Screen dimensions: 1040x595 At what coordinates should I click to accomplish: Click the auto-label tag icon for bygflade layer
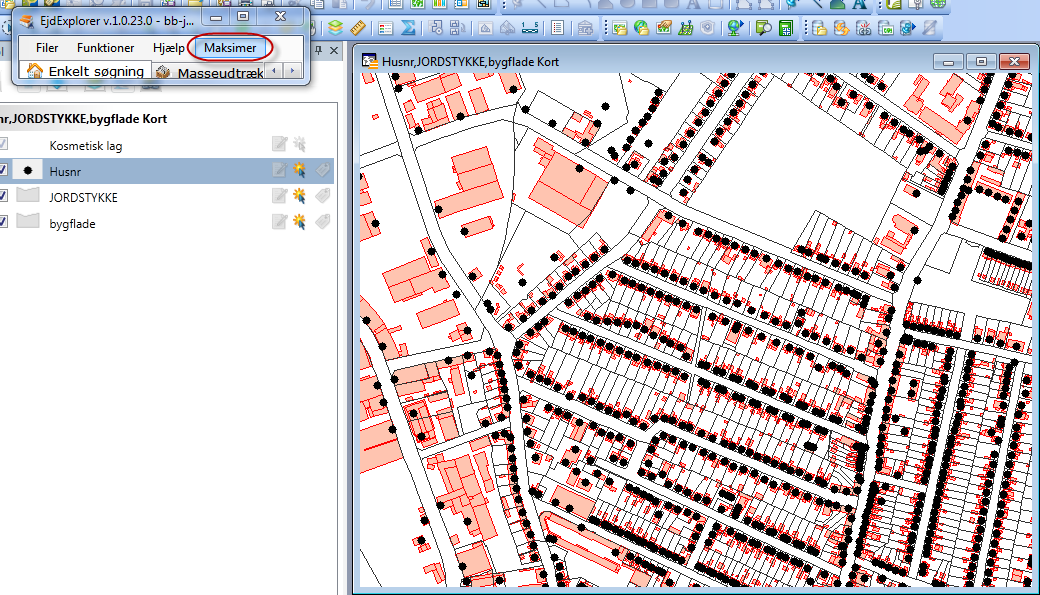(321, 223)
